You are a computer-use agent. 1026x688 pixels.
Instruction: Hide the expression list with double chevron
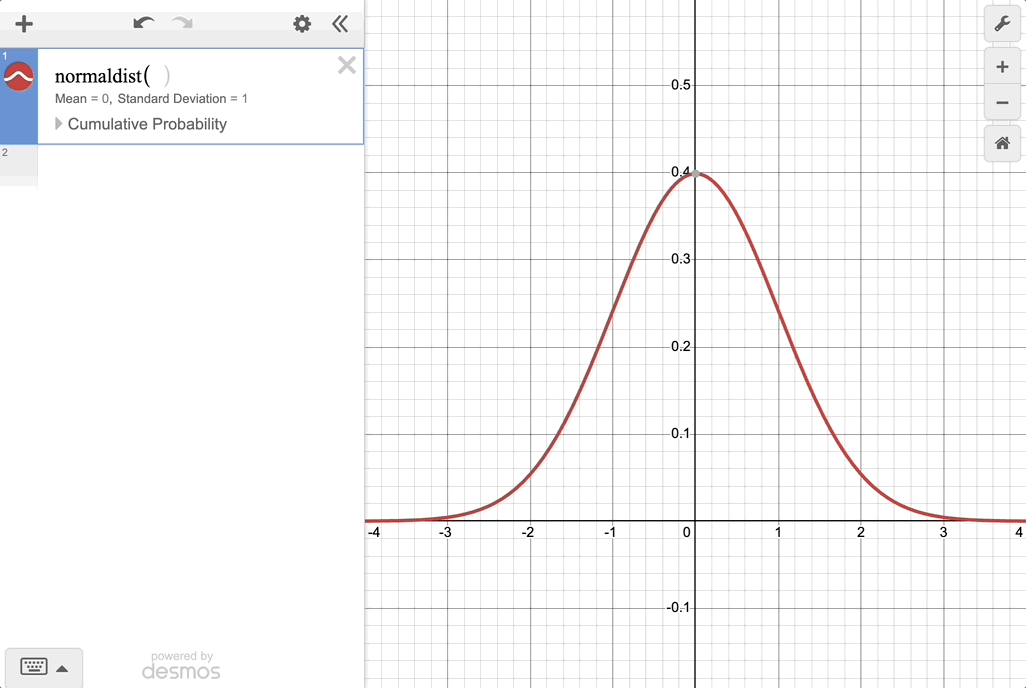coord(340,24)
